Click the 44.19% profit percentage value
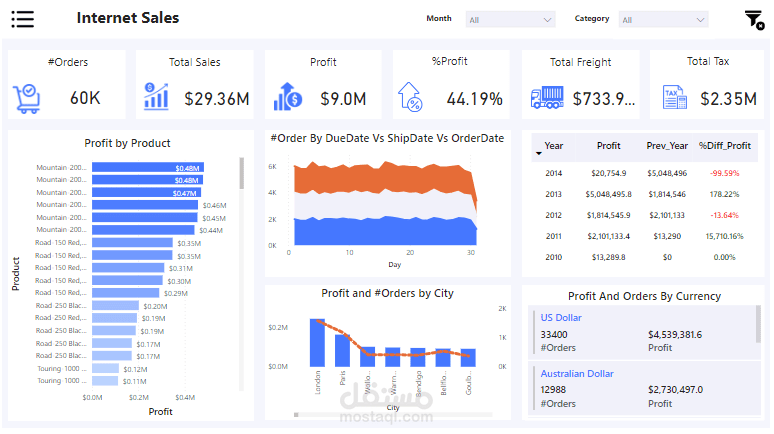Viewport: 774px width, 434px height. pyautogui.click(x=474, y=99)
